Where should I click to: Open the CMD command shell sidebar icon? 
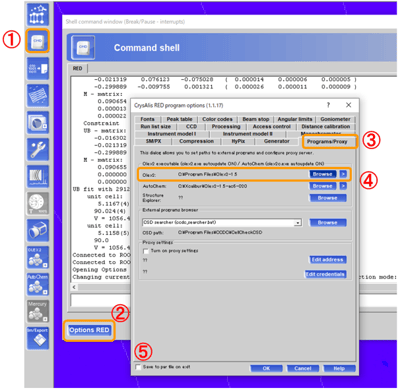tap(38, 41)
